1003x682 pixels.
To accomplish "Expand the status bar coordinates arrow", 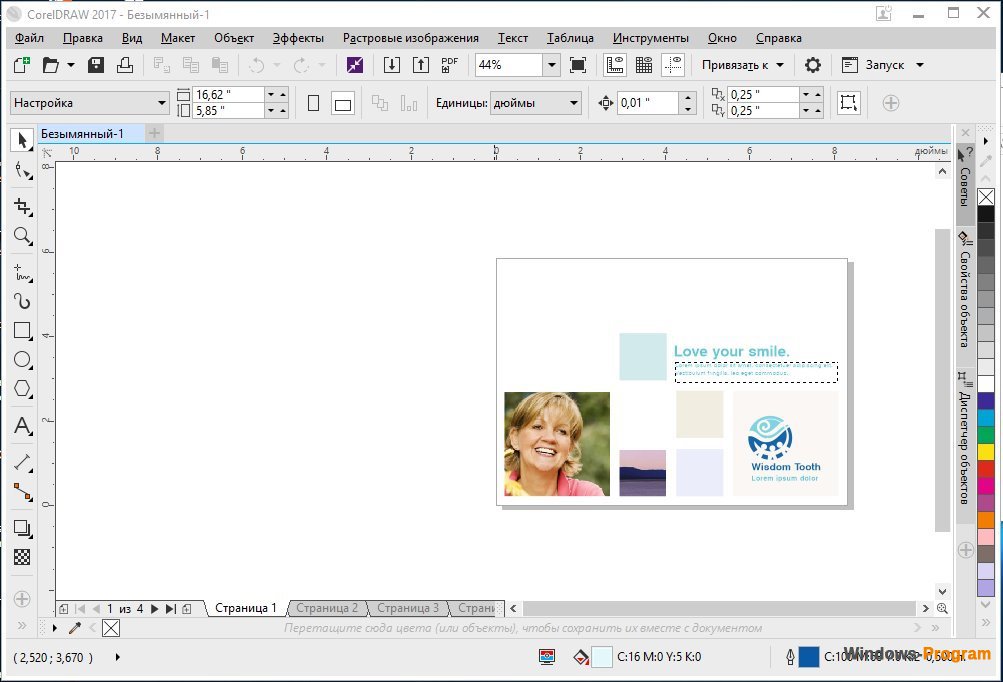I will (117, 656).
